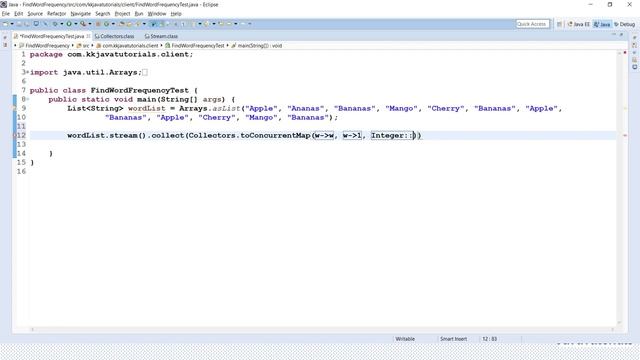Expand breadcrumb arrow before src
Viewport: 640px width, 360px height.
tap(73, 46)
